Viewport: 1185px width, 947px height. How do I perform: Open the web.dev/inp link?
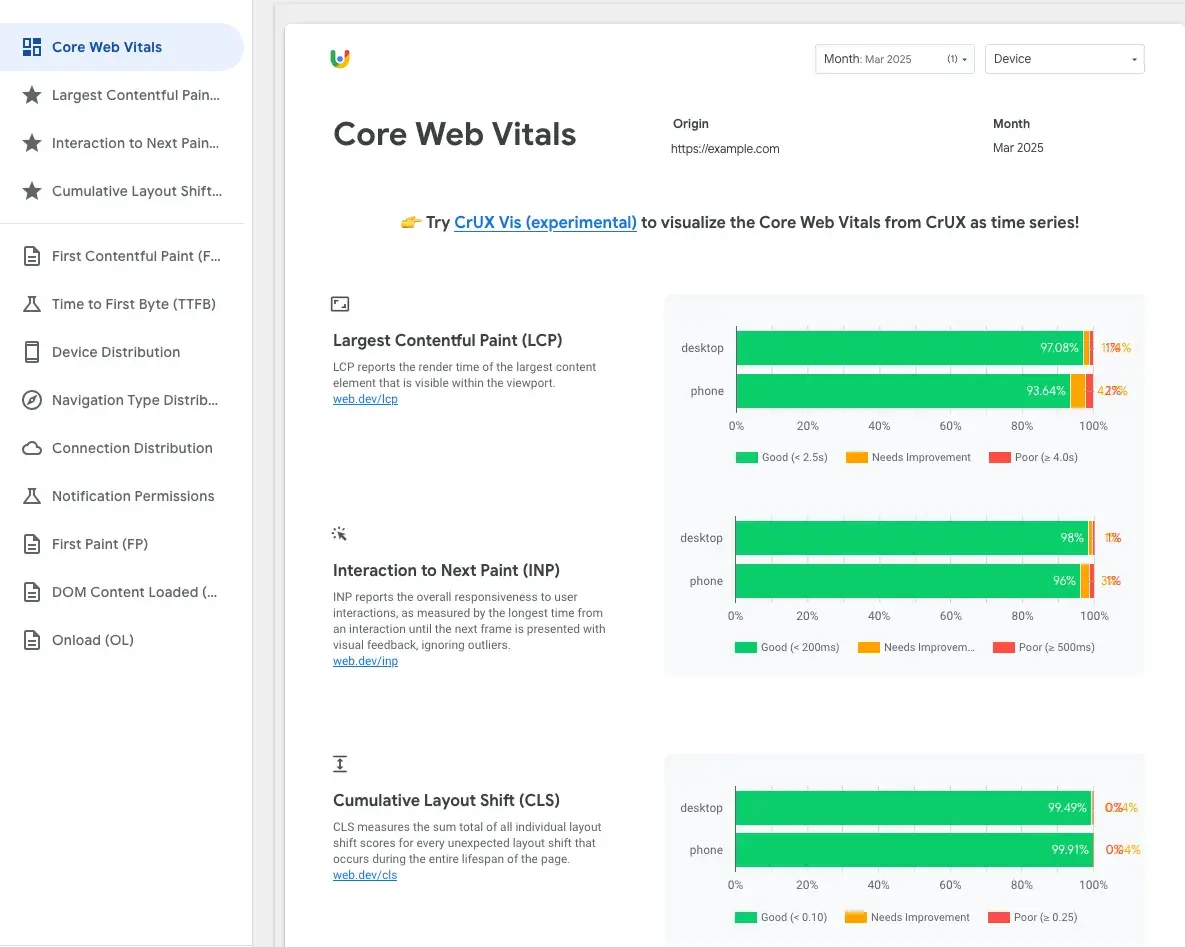(x=365, y=661)
